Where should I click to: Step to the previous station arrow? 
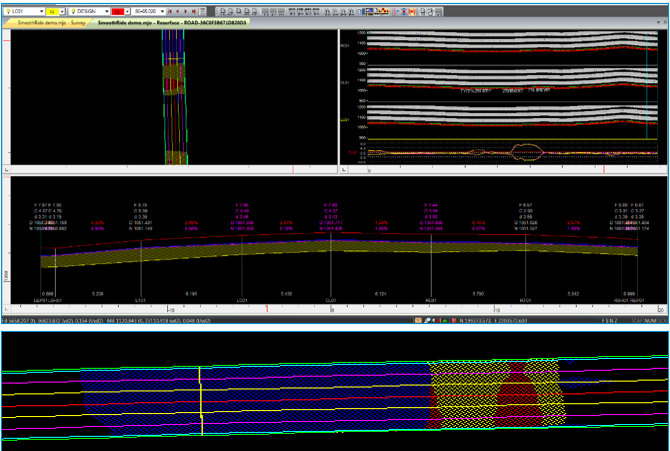tap(177, 10)
